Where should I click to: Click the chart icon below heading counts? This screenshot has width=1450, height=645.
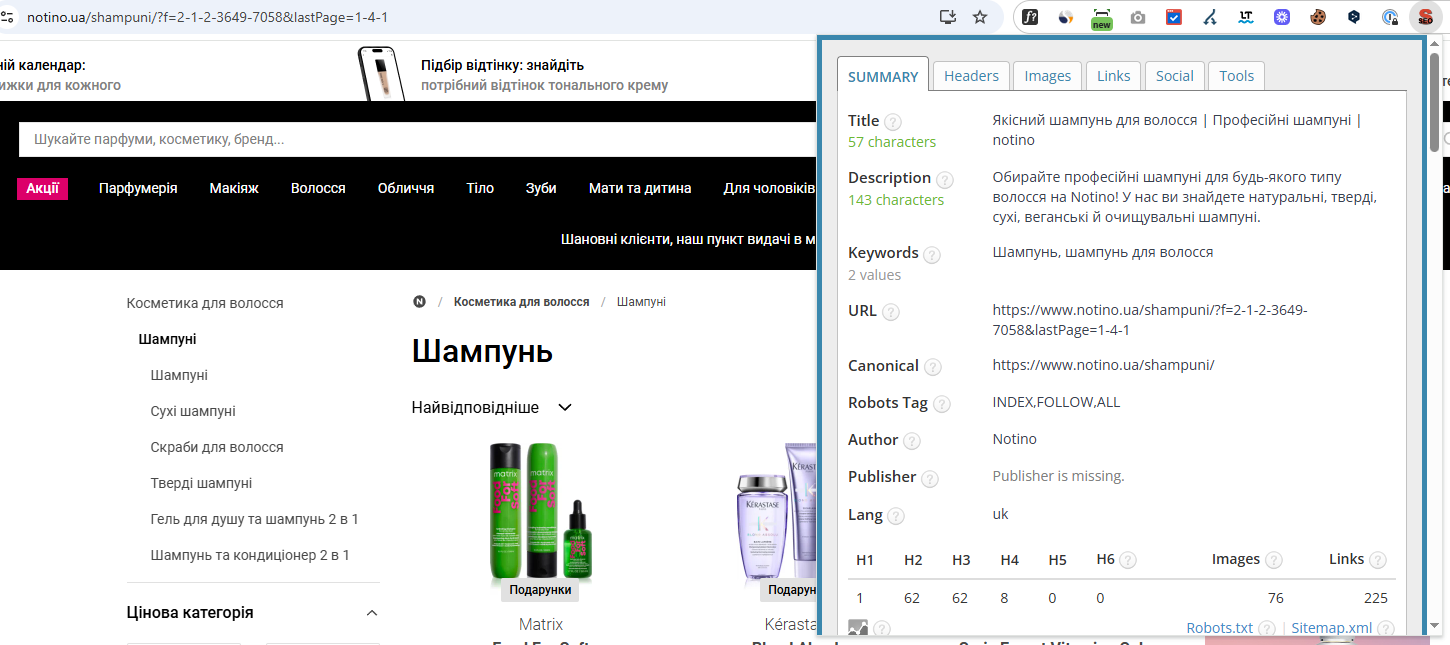click(858, 629)
